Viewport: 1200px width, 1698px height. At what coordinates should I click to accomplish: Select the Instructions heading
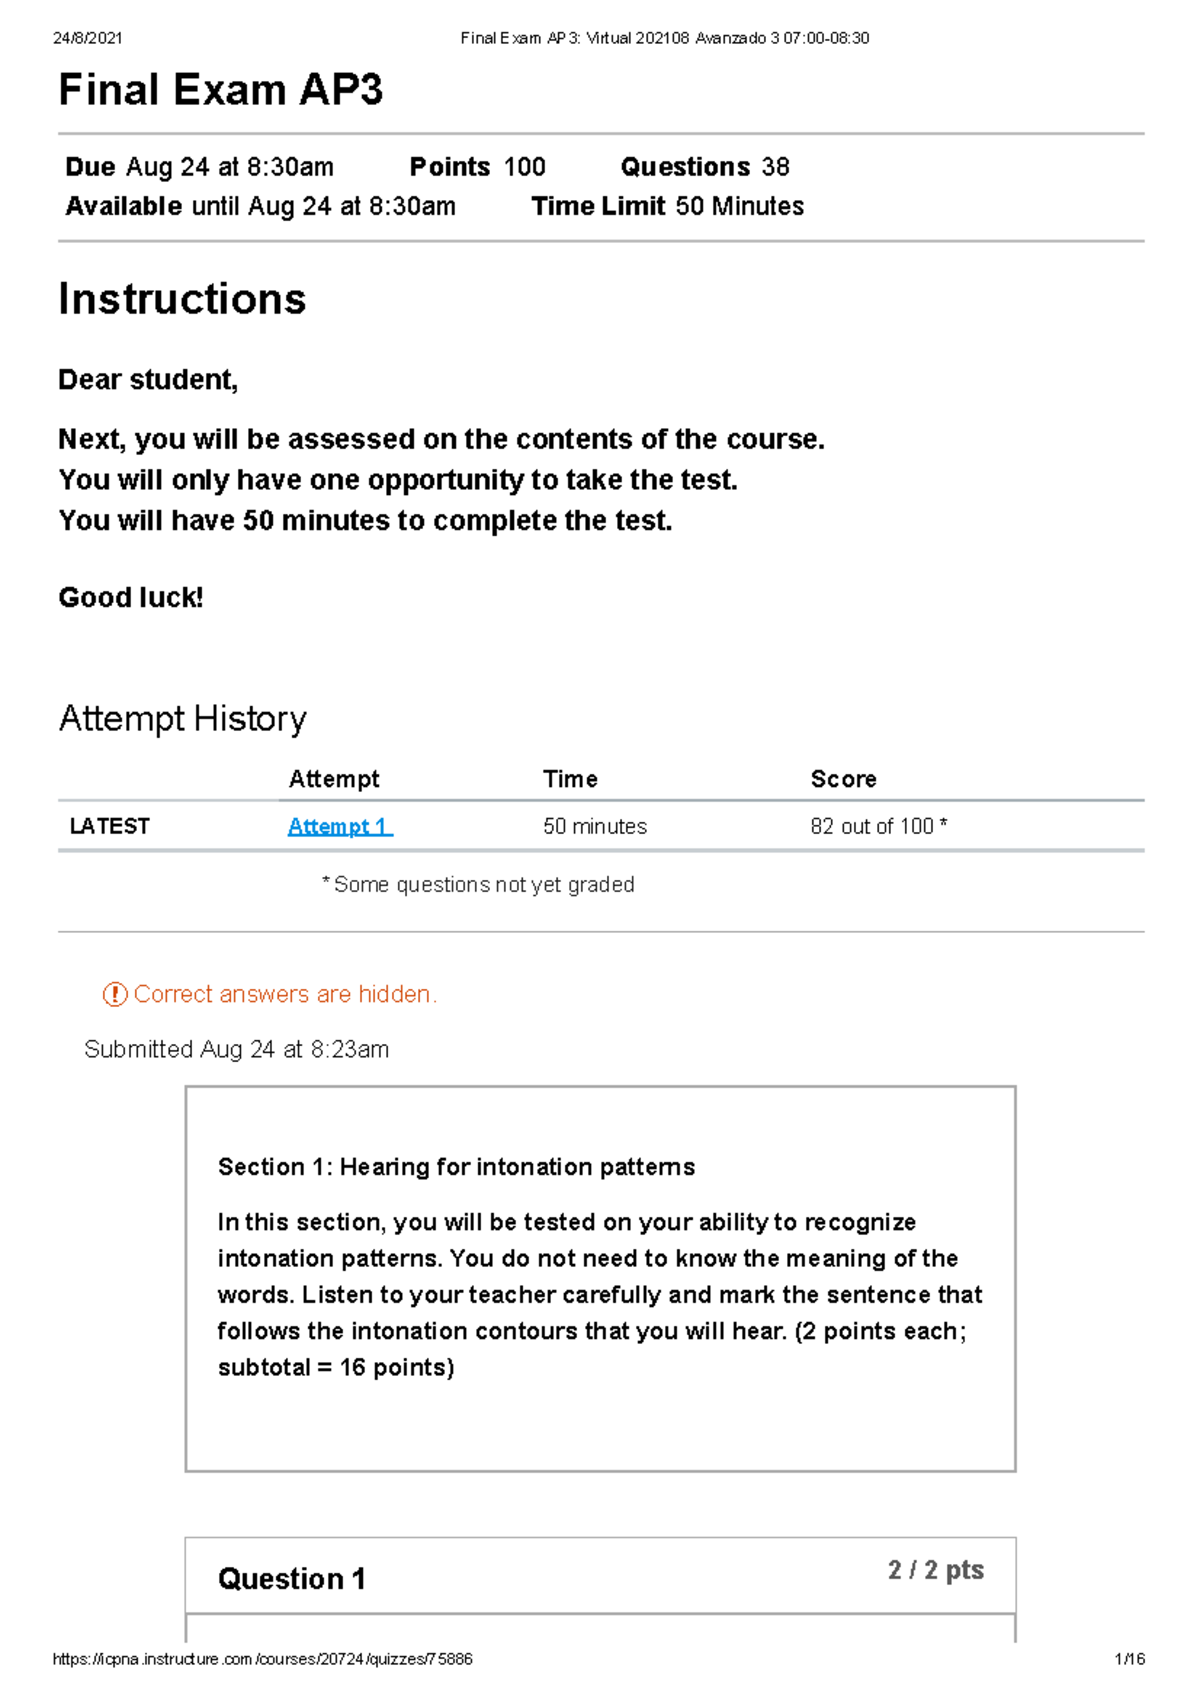182,299
